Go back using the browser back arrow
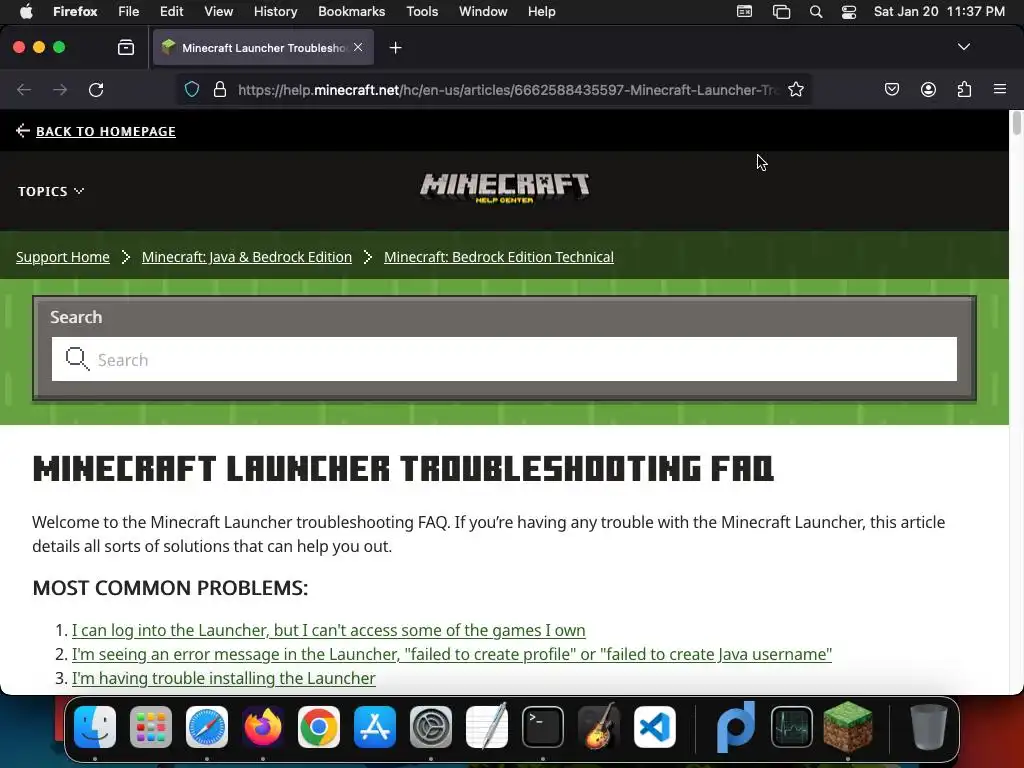The image size is (1024, 768). (24, 89)
